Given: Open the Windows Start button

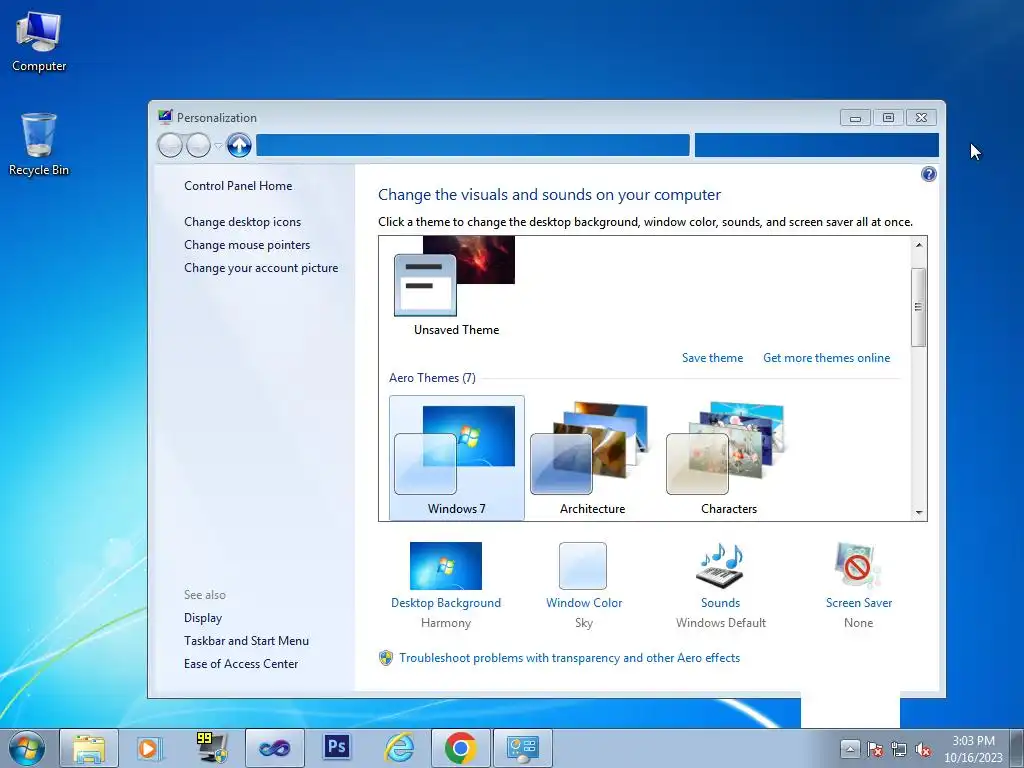Looking at the screenshot, I should tap(27, 748).
